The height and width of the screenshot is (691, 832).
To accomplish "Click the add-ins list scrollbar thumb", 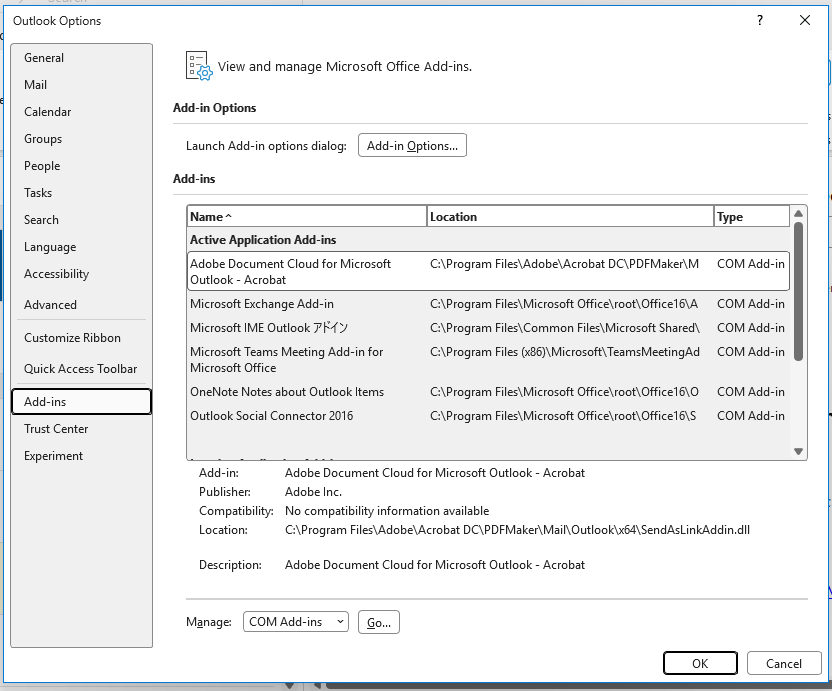I will coord(798,291).
